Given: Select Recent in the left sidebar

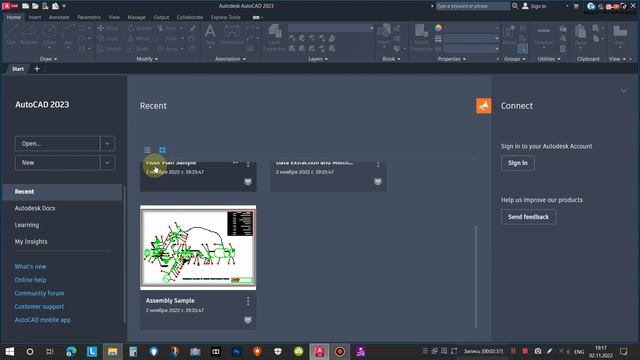Looking at the screenshot, I should [x=62, y=192].
